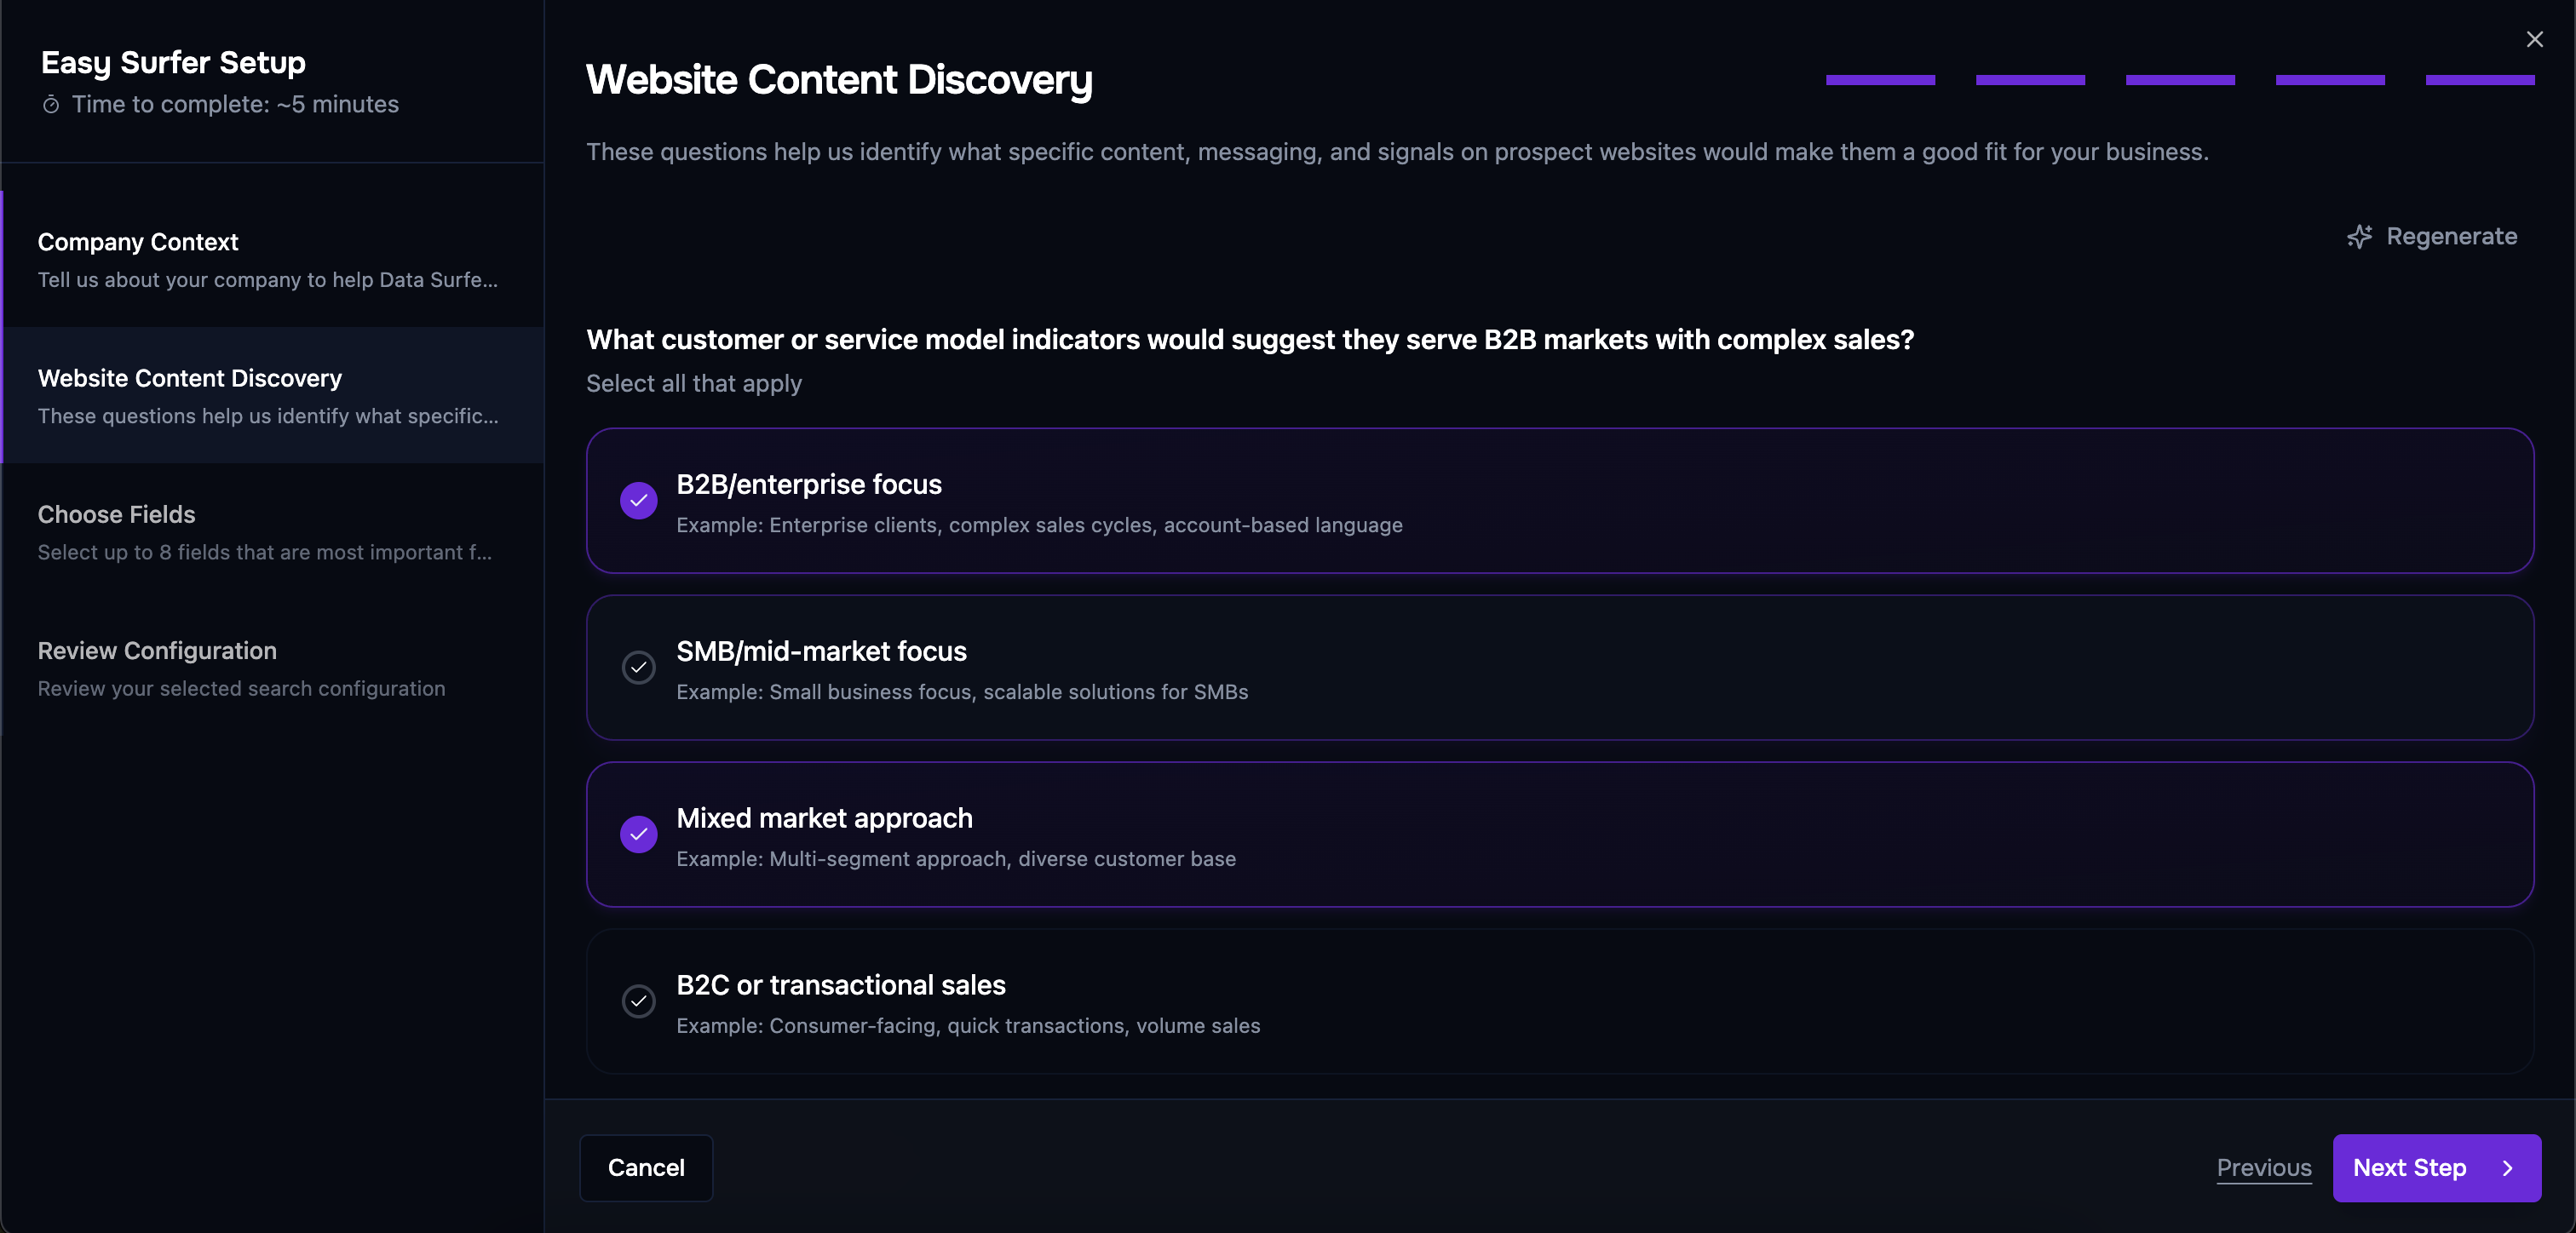Check the SMB/mid-market focus option

[638, 667]
